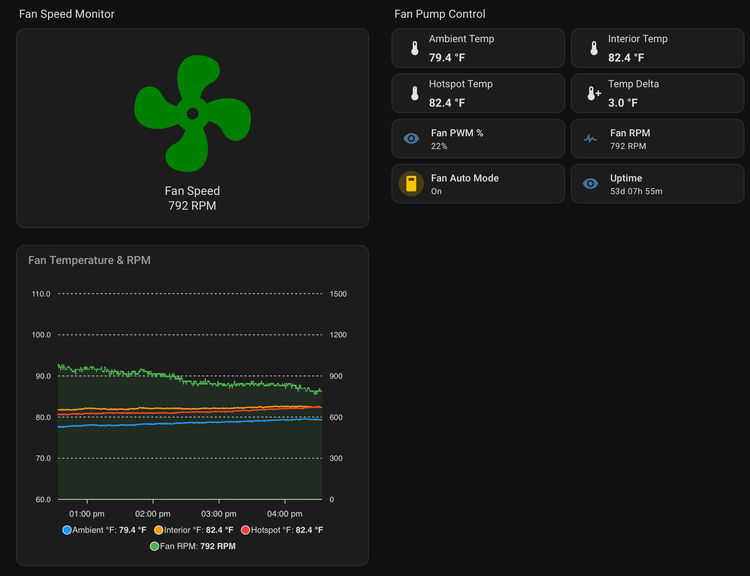Image resolution: width=750 pixels, height=576 pixels.
Task: Click the Hotspot Temp thermometer icon
Action: click(415, 93)
